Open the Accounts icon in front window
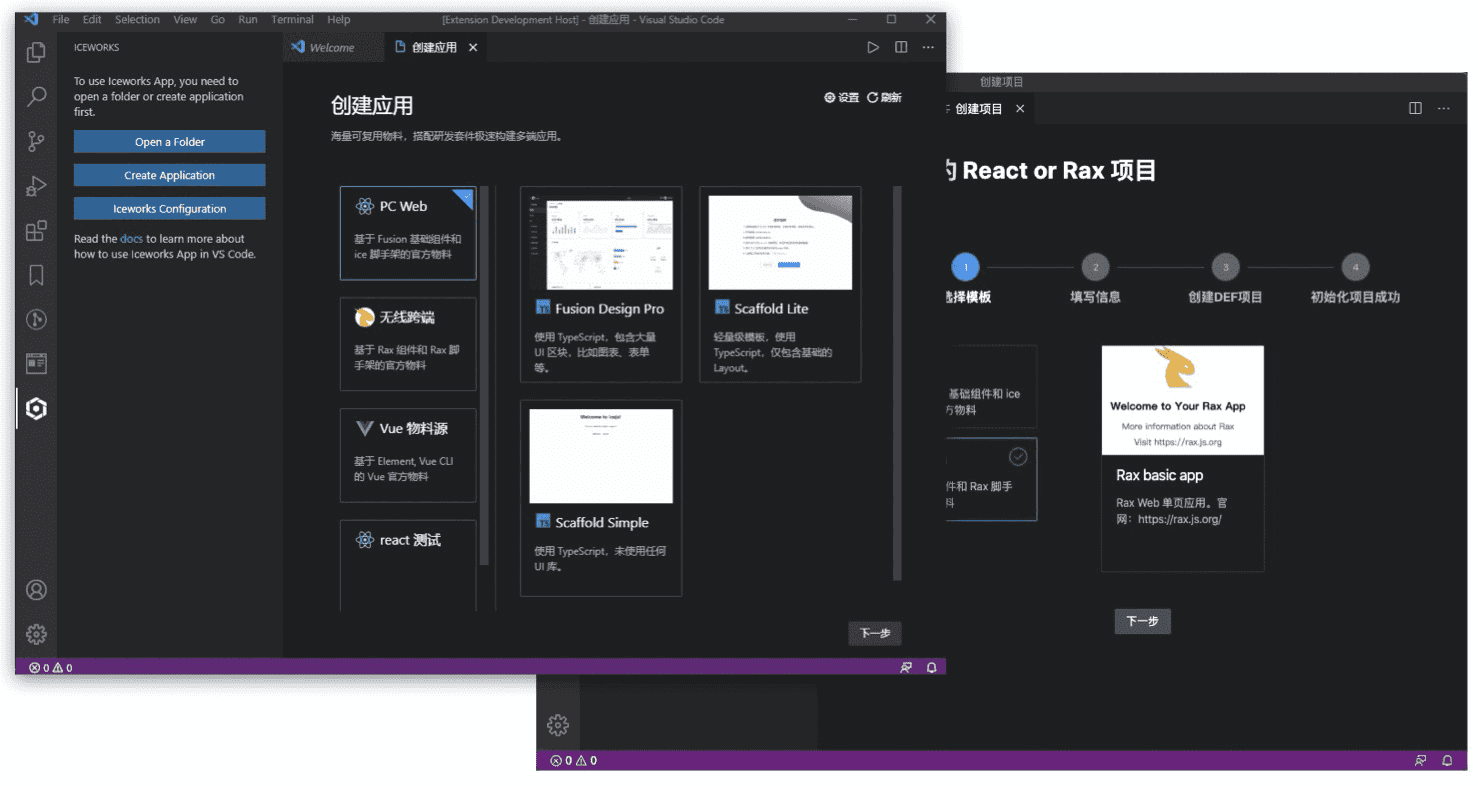Viewport: 1478px width, 786px height. click(x=36, y=590)
